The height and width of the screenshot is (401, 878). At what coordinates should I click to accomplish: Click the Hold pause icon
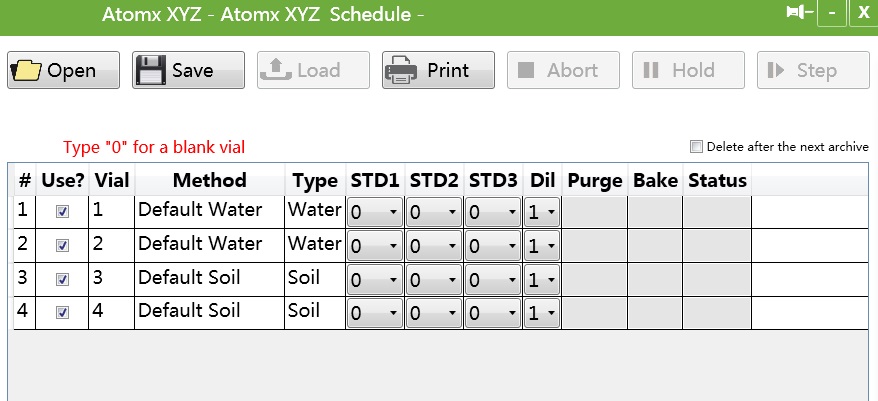(x=650, y=70)
